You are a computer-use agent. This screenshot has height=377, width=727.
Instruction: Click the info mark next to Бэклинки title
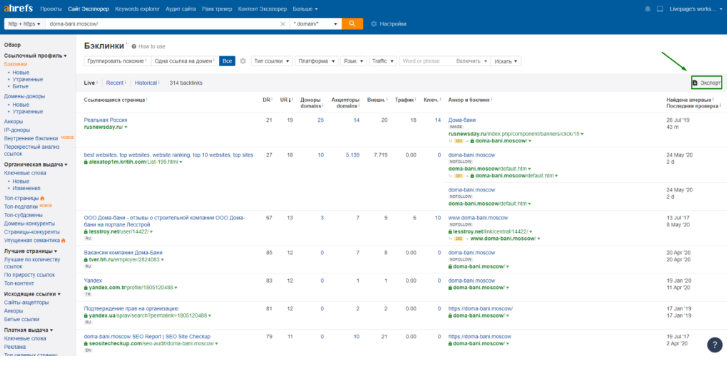(127, 43)
